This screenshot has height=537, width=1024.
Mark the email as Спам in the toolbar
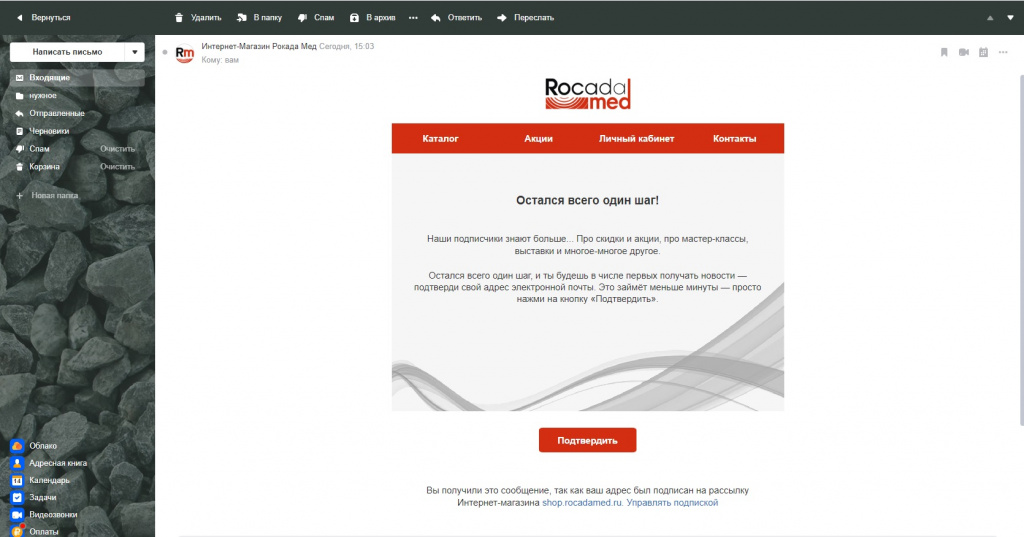point(315,18)
